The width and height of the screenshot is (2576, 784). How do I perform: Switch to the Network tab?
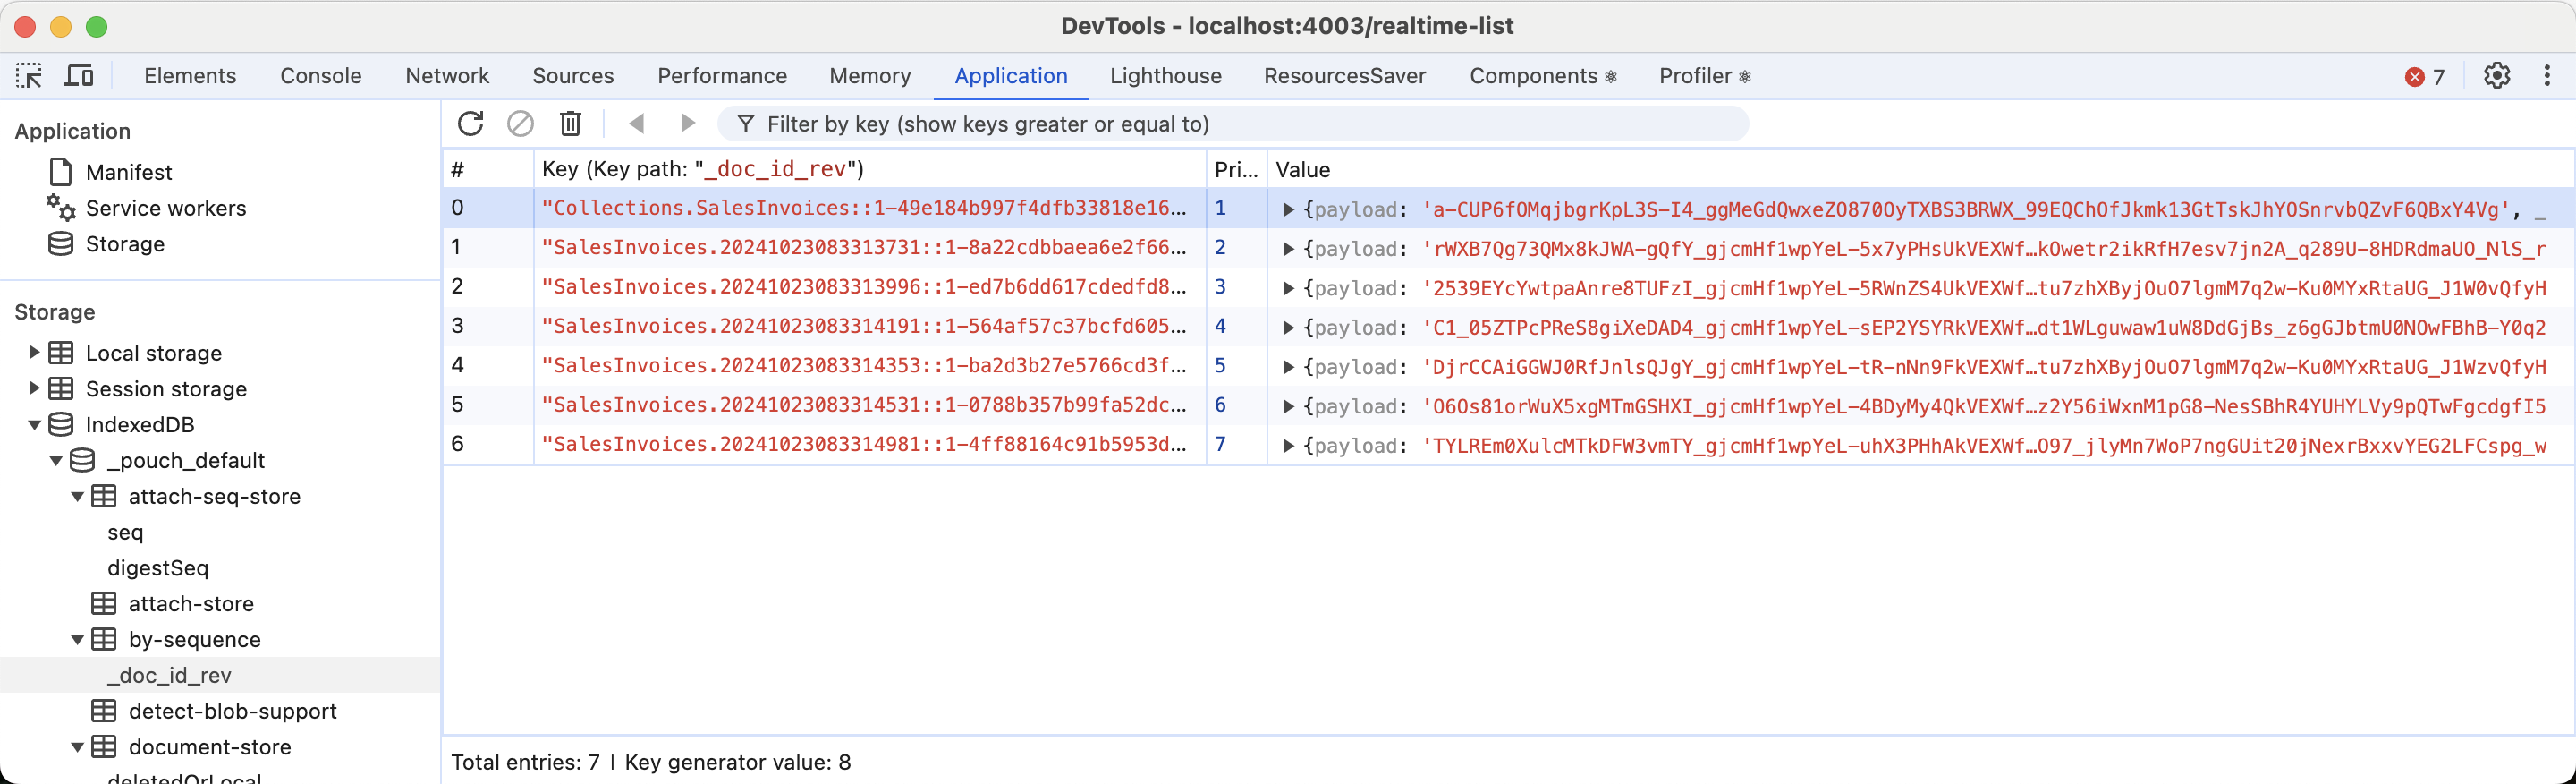tap(447, 76)
